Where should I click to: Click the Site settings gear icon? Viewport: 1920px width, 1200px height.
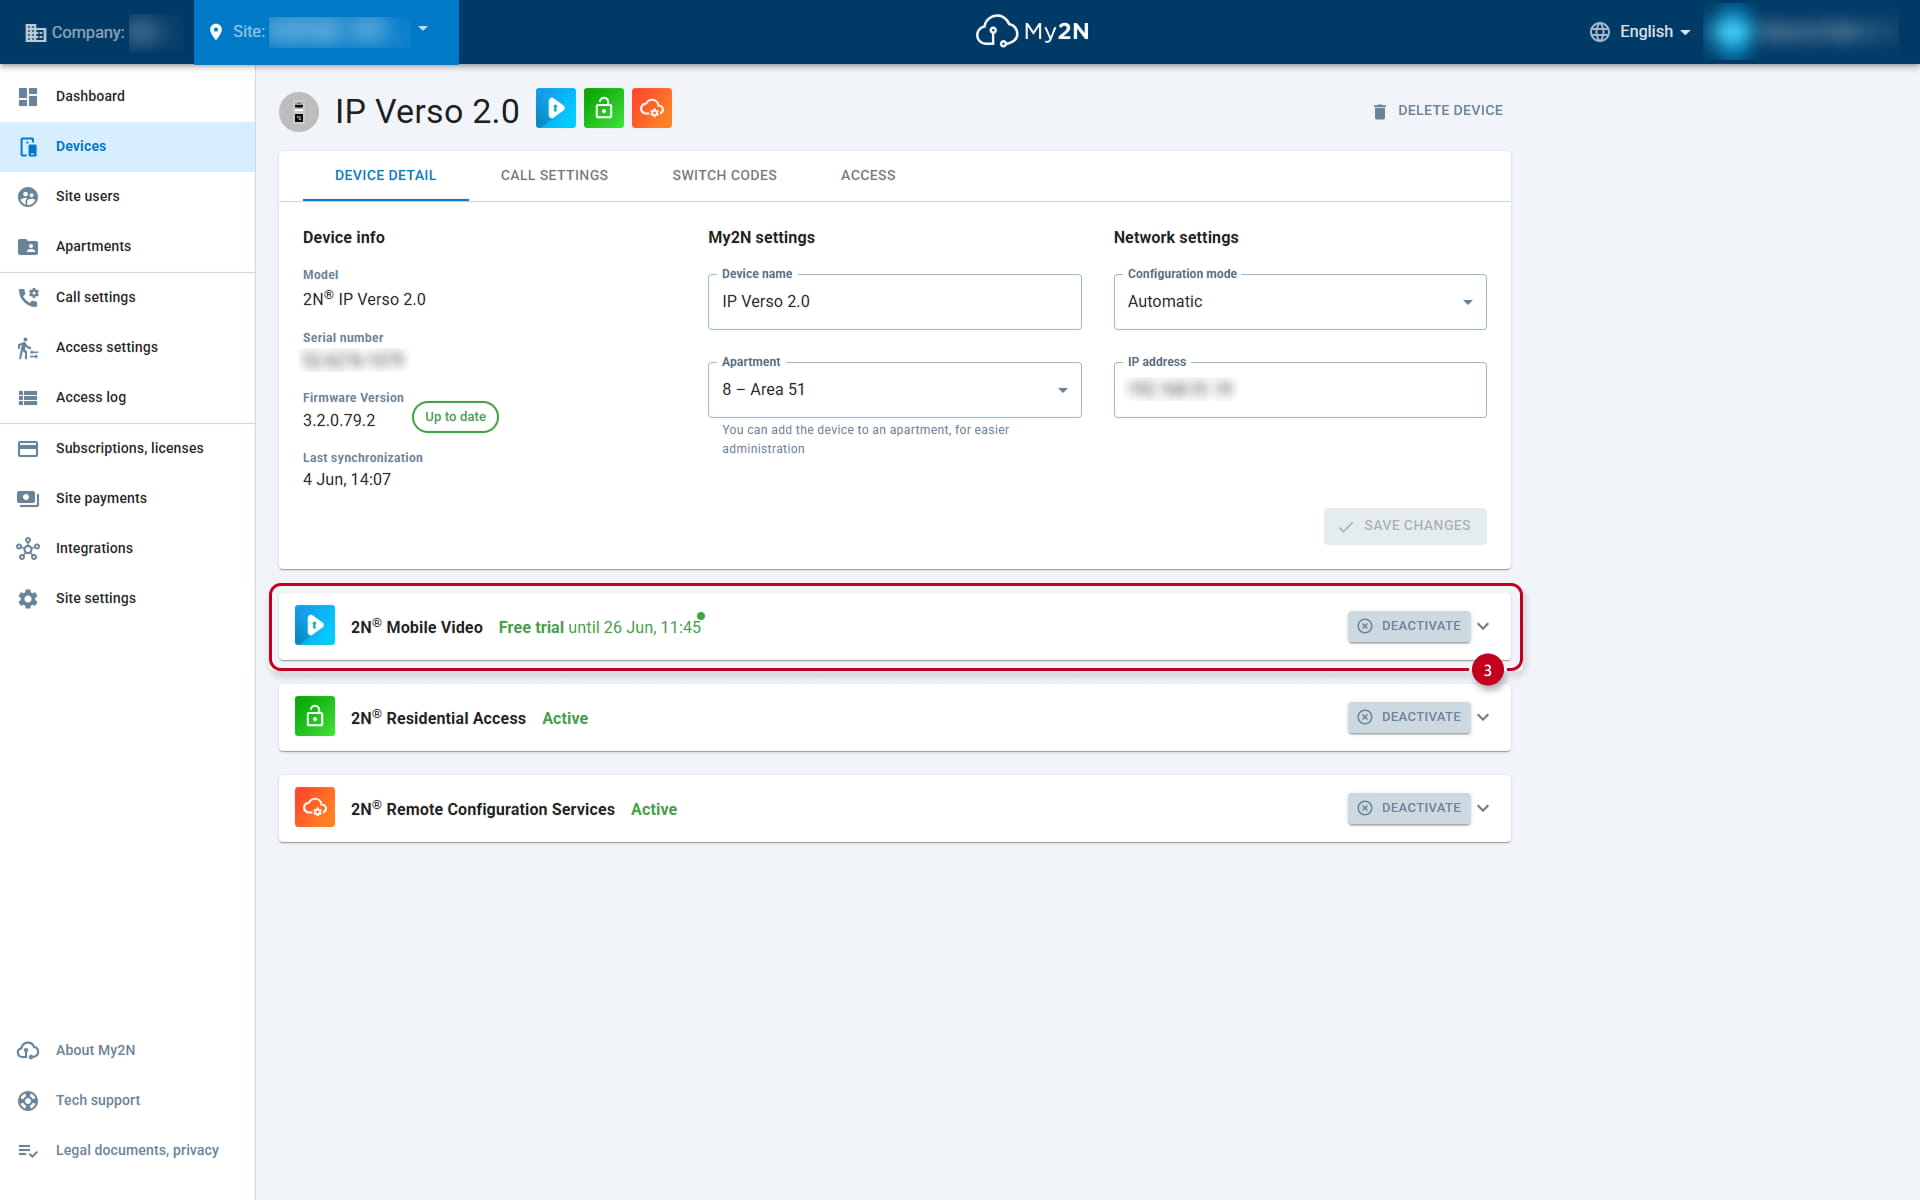28,598
